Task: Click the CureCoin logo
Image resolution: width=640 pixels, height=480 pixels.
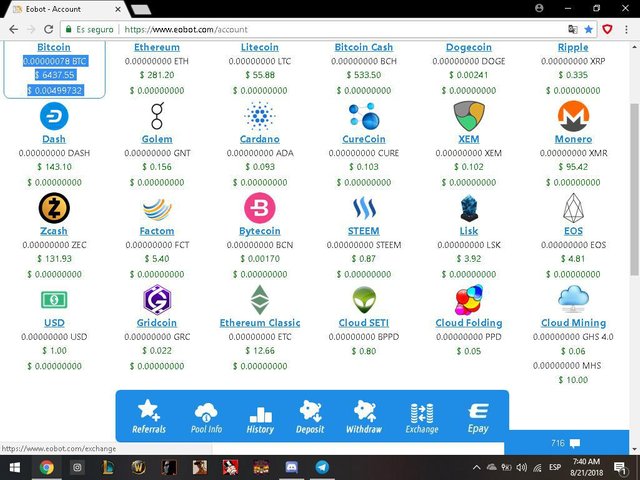Action: (x=364, y=116)
